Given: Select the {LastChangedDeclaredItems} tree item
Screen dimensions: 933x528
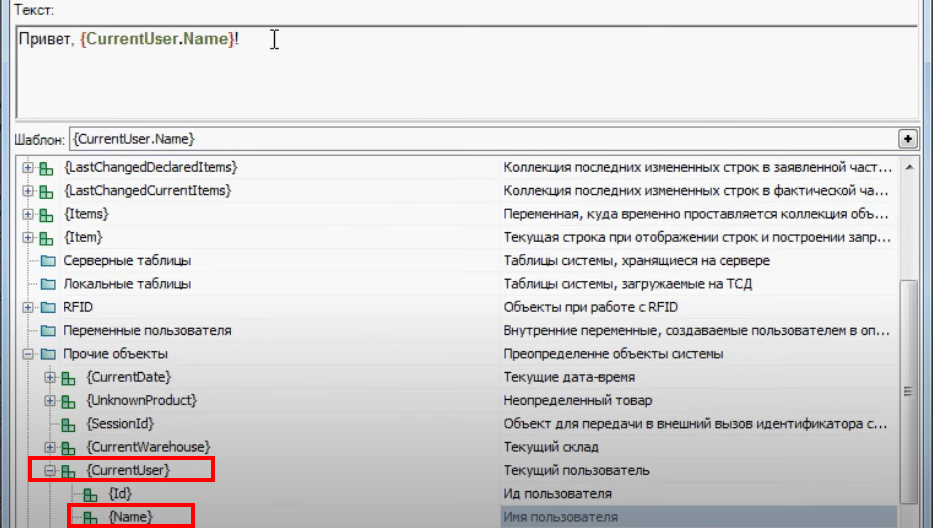Looking at the screenshot, I should 151,167.
